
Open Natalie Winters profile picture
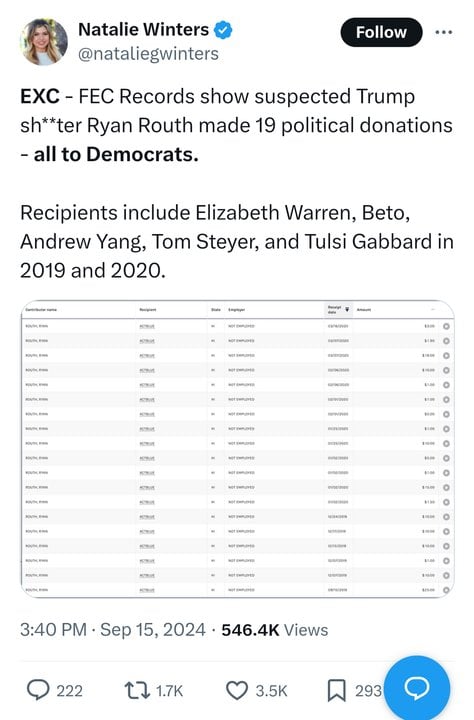(44, 42)
